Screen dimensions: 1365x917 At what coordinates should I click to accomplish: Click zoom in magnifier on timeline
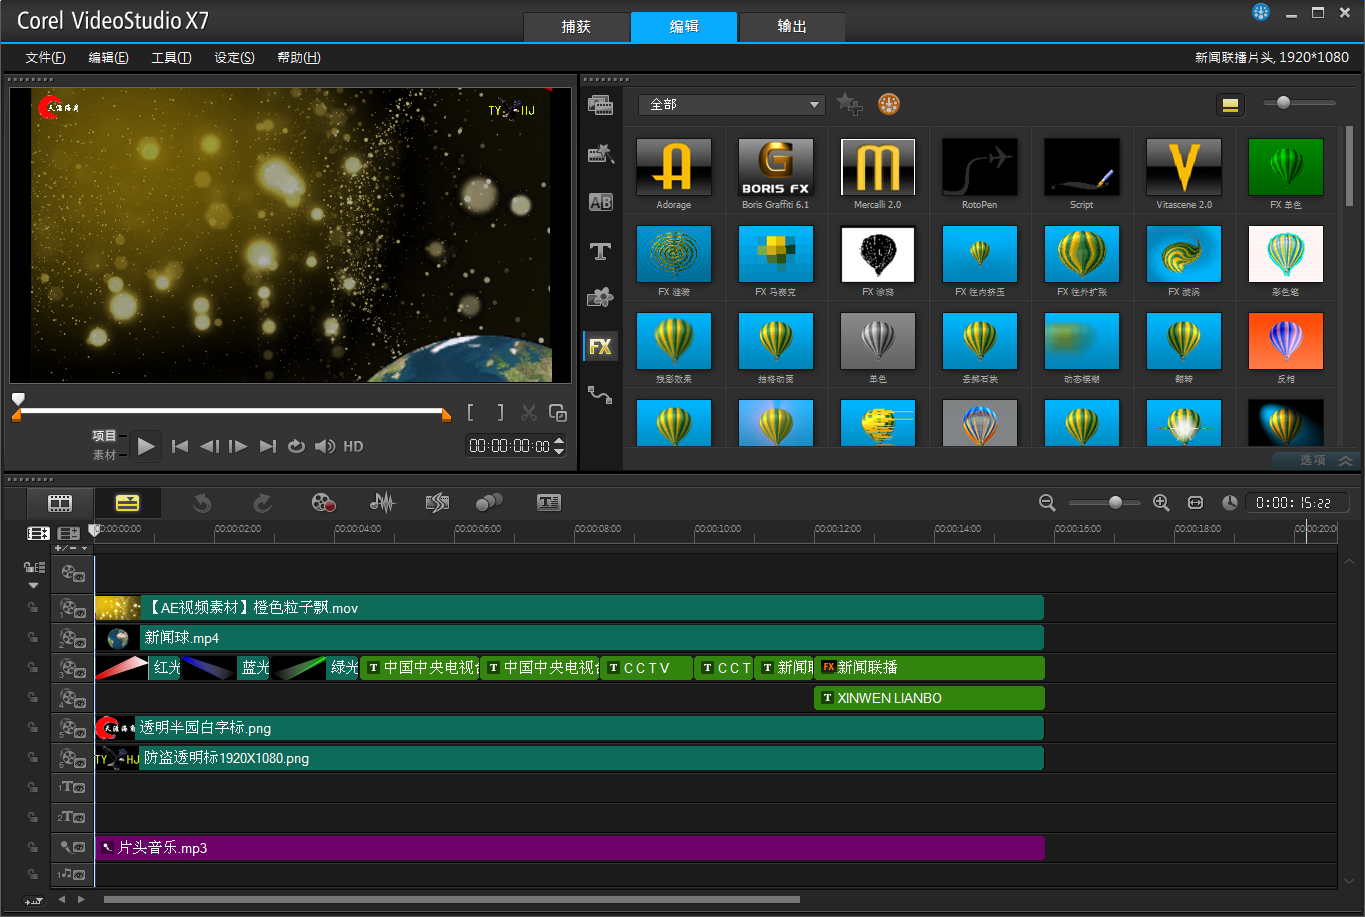pos(1161,503)
